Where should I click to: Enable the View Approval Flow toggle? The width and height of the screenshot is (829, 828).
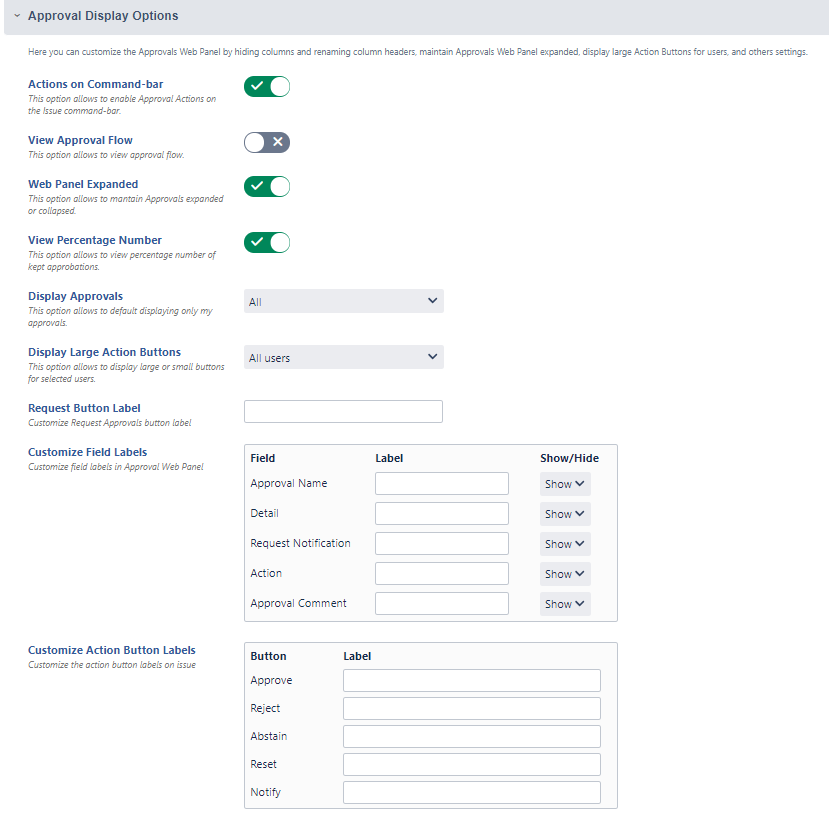267,142
